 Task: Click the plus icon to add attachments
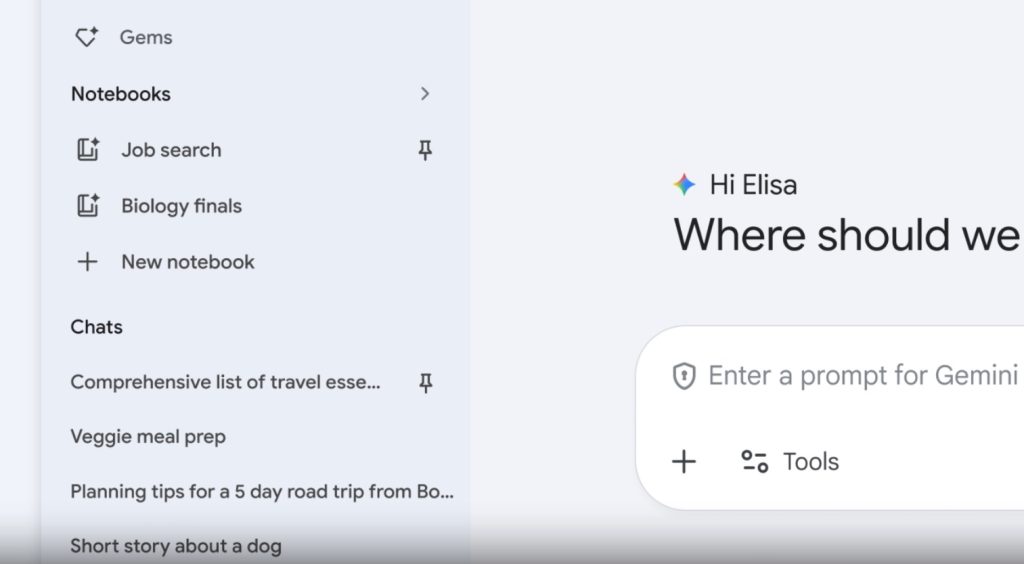[x=684, y=461]
